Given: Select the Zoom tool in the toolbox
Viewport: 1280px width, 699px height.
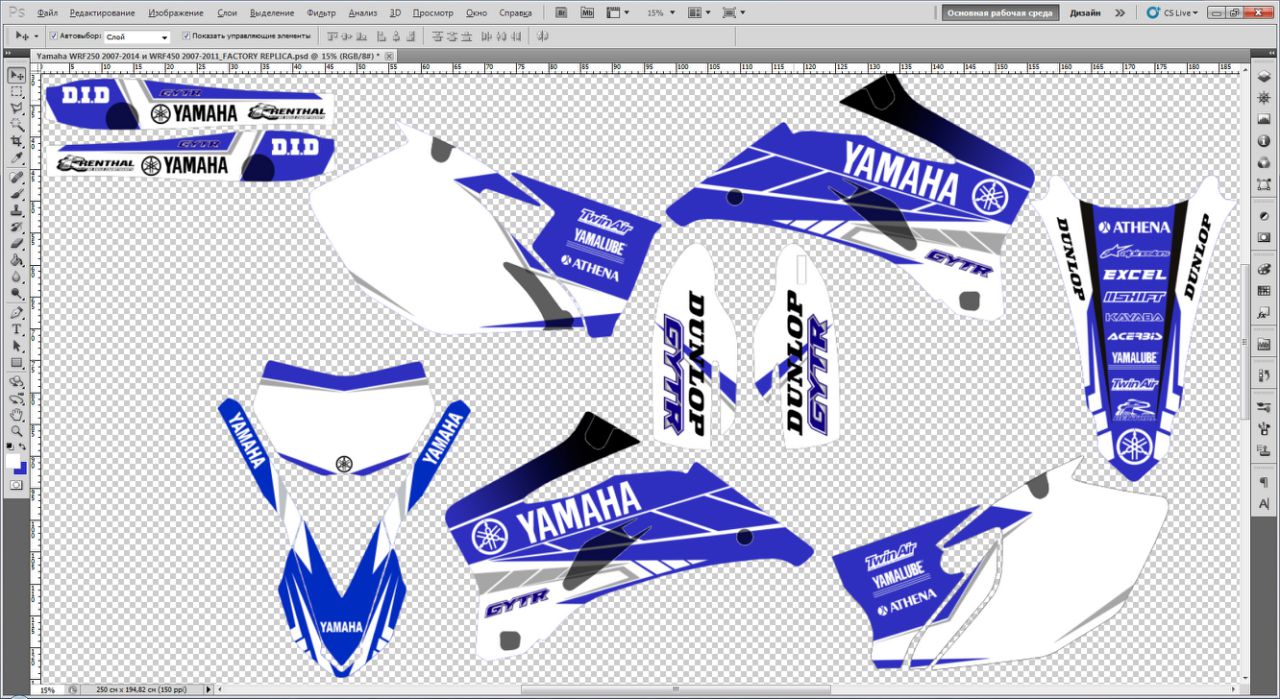Looking at the screenshot, I should (17, 431).
